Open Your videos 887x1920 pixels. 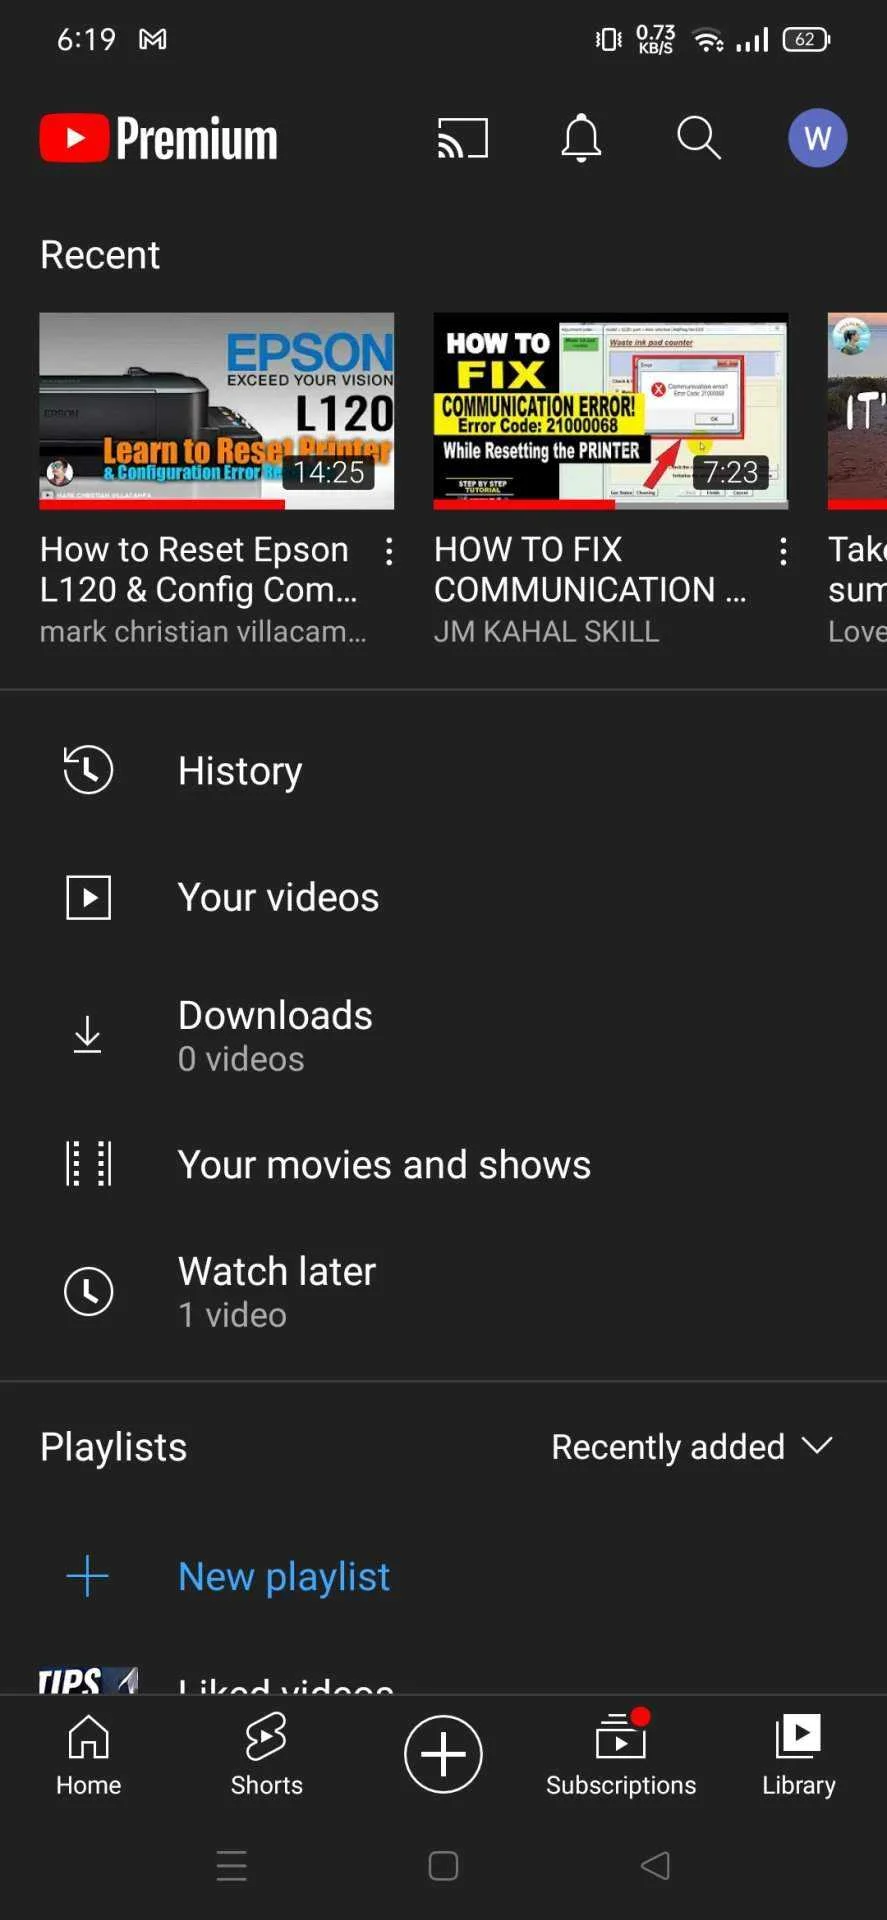443,897
